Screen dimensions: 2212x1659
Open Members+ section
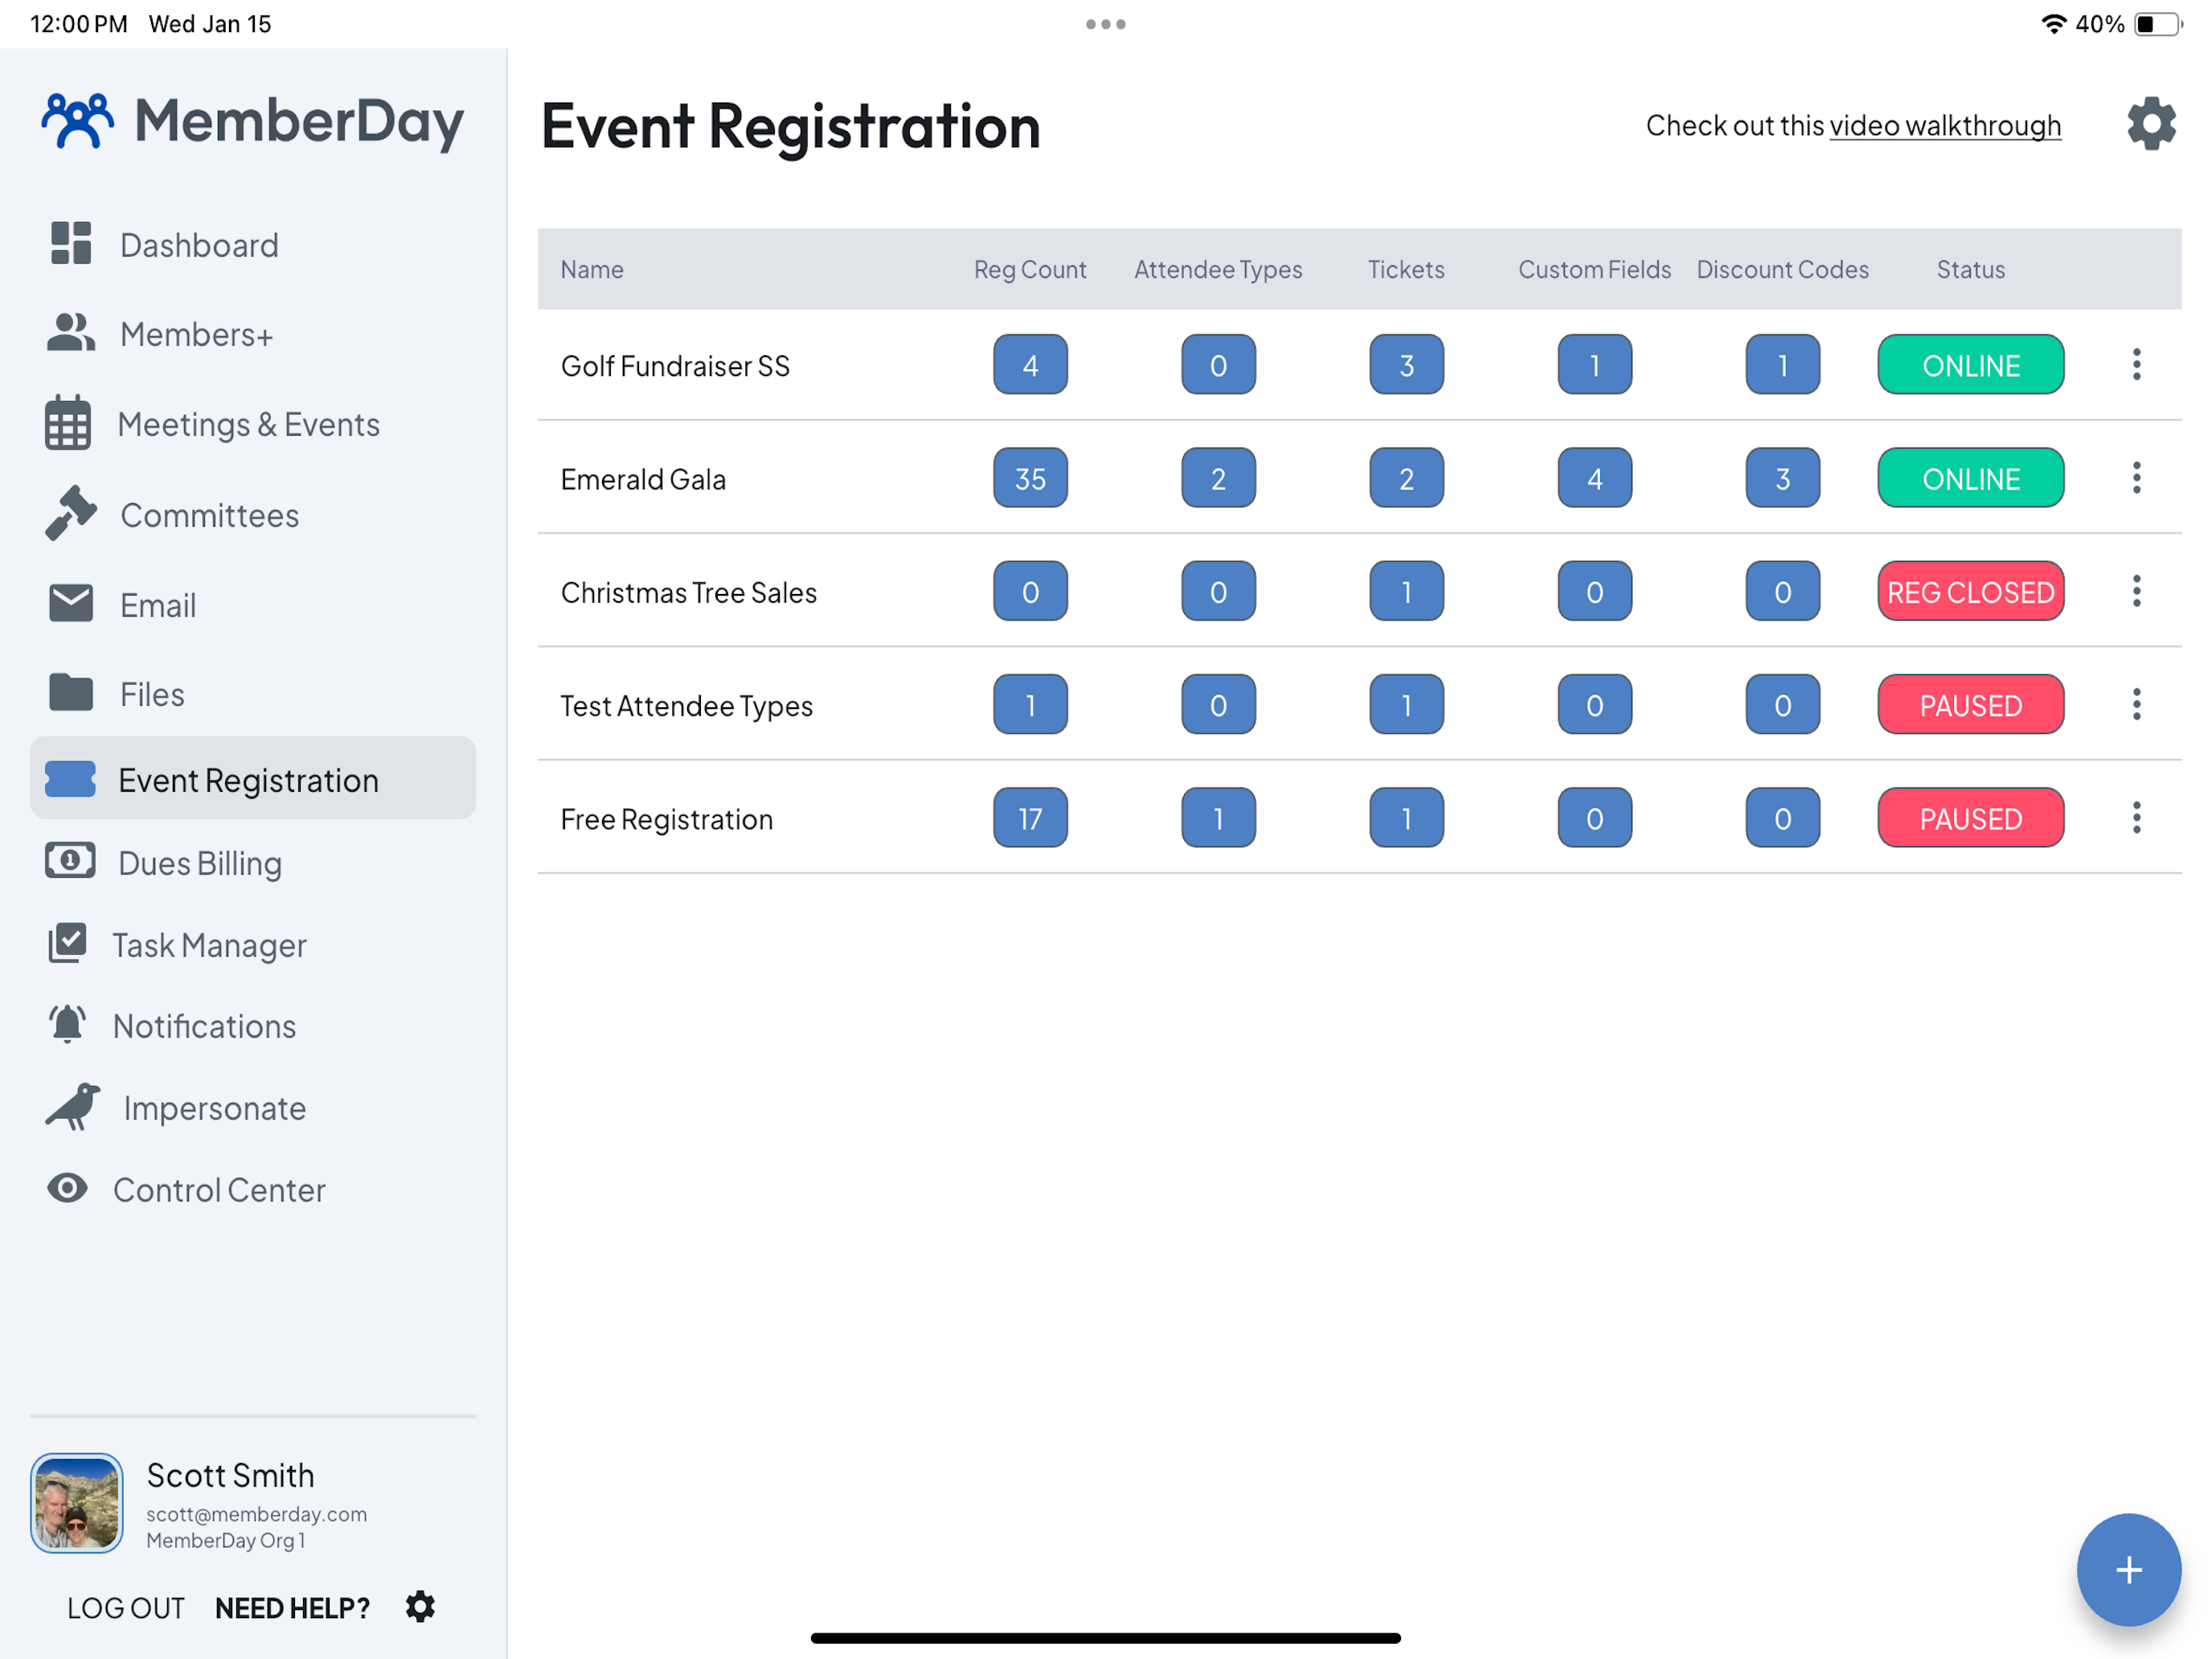click(x=196, y=334)
